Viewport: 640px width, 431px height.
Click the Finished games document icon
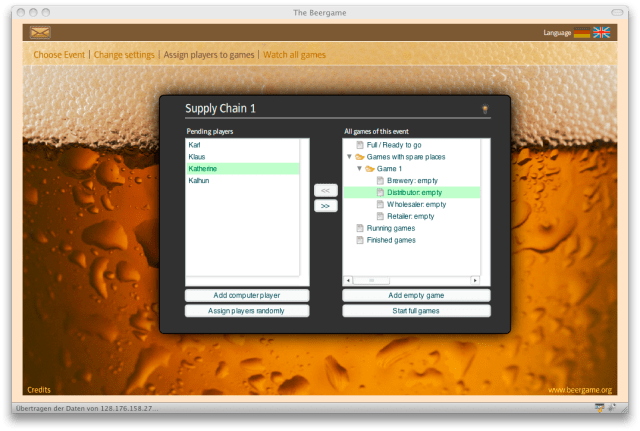359,240
